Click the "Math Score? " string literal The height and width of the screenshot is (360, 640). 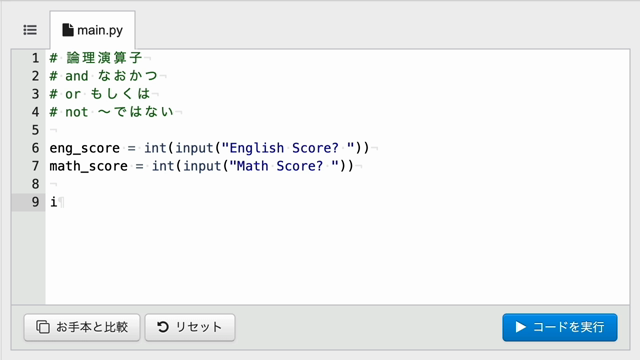[284, 166]
